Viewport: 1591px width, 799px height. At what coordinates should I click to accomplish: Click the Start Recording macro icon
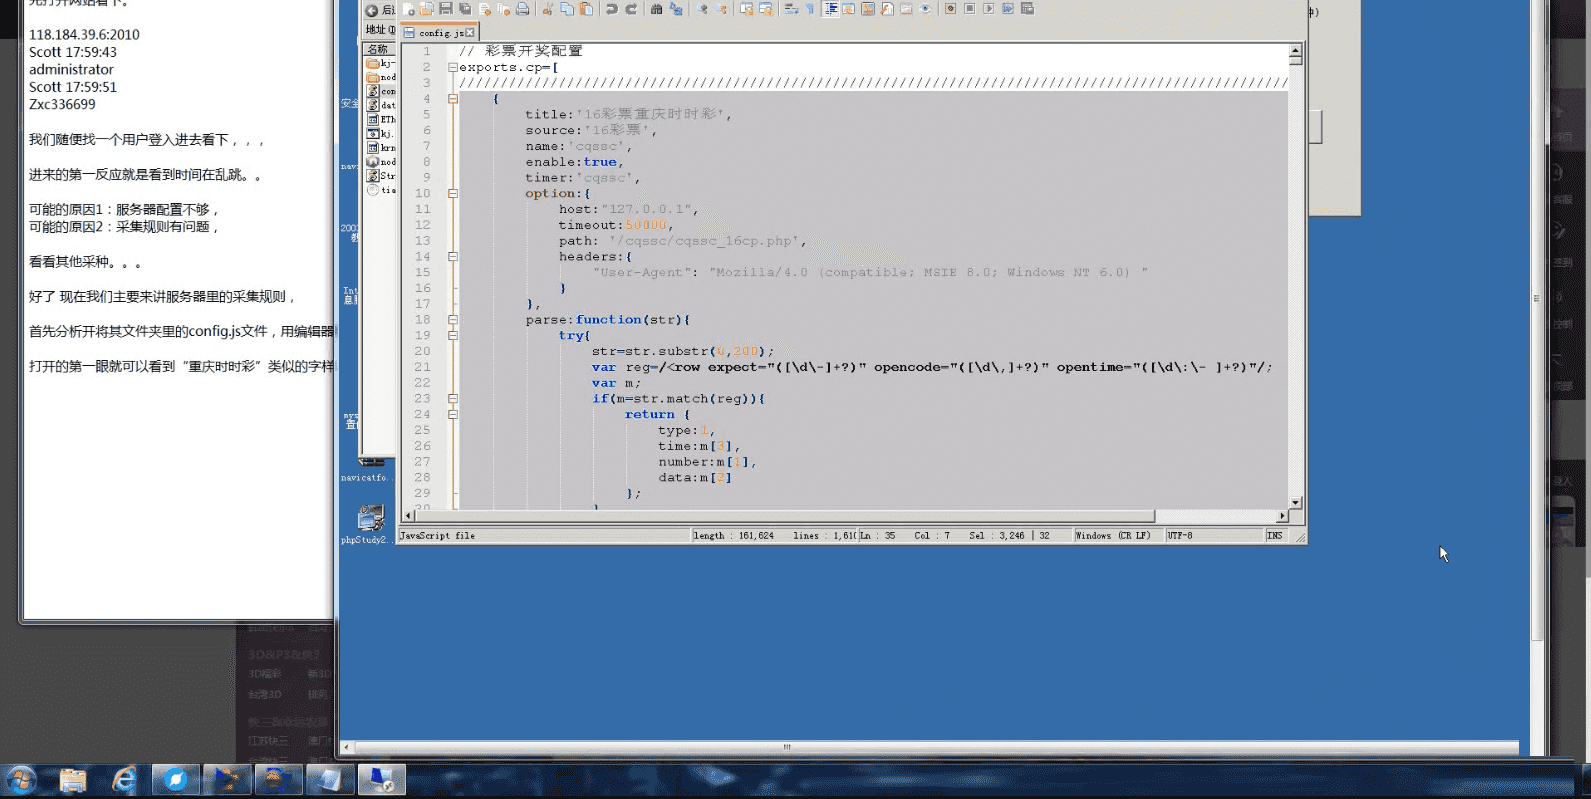[x=951, y=9]
